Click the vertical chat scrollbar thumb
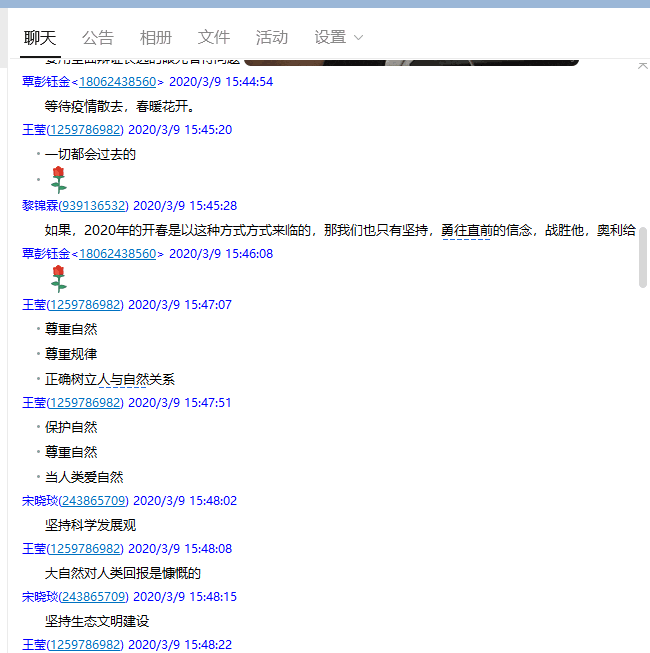The width and height of the screenshot is (650, 653). 643,257
